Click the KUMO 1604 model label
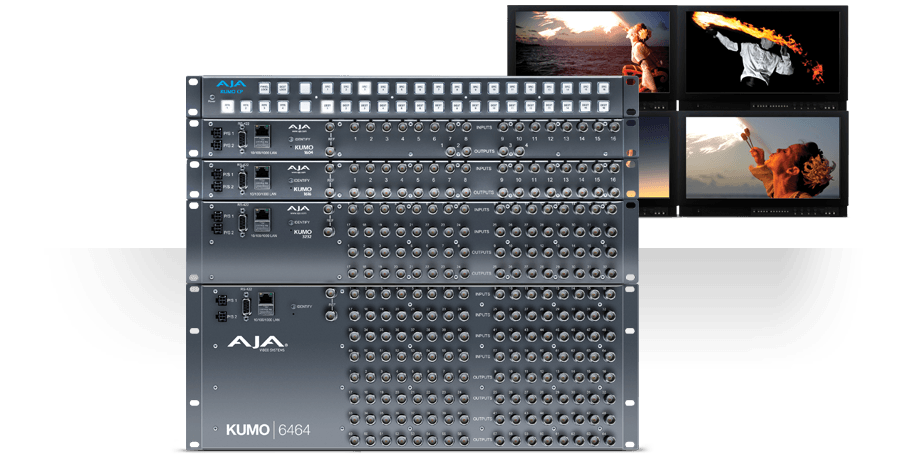This screenshot has width=900, height=470. (303, 149)
